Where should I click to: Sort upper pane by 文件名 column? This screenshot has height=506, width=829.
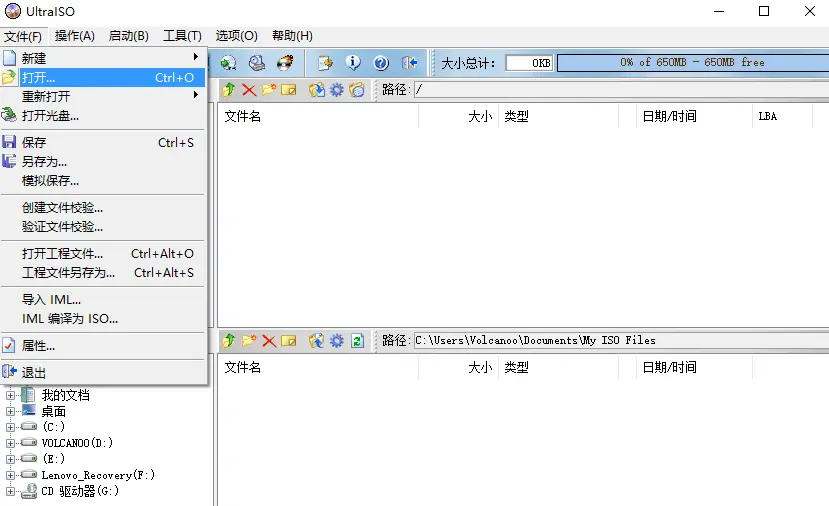318,116
